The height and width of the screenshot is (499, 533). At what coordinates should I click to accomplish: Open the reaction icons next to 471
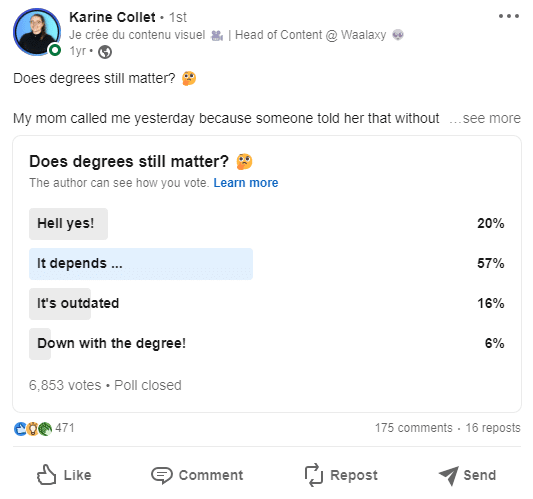[33, 428]
